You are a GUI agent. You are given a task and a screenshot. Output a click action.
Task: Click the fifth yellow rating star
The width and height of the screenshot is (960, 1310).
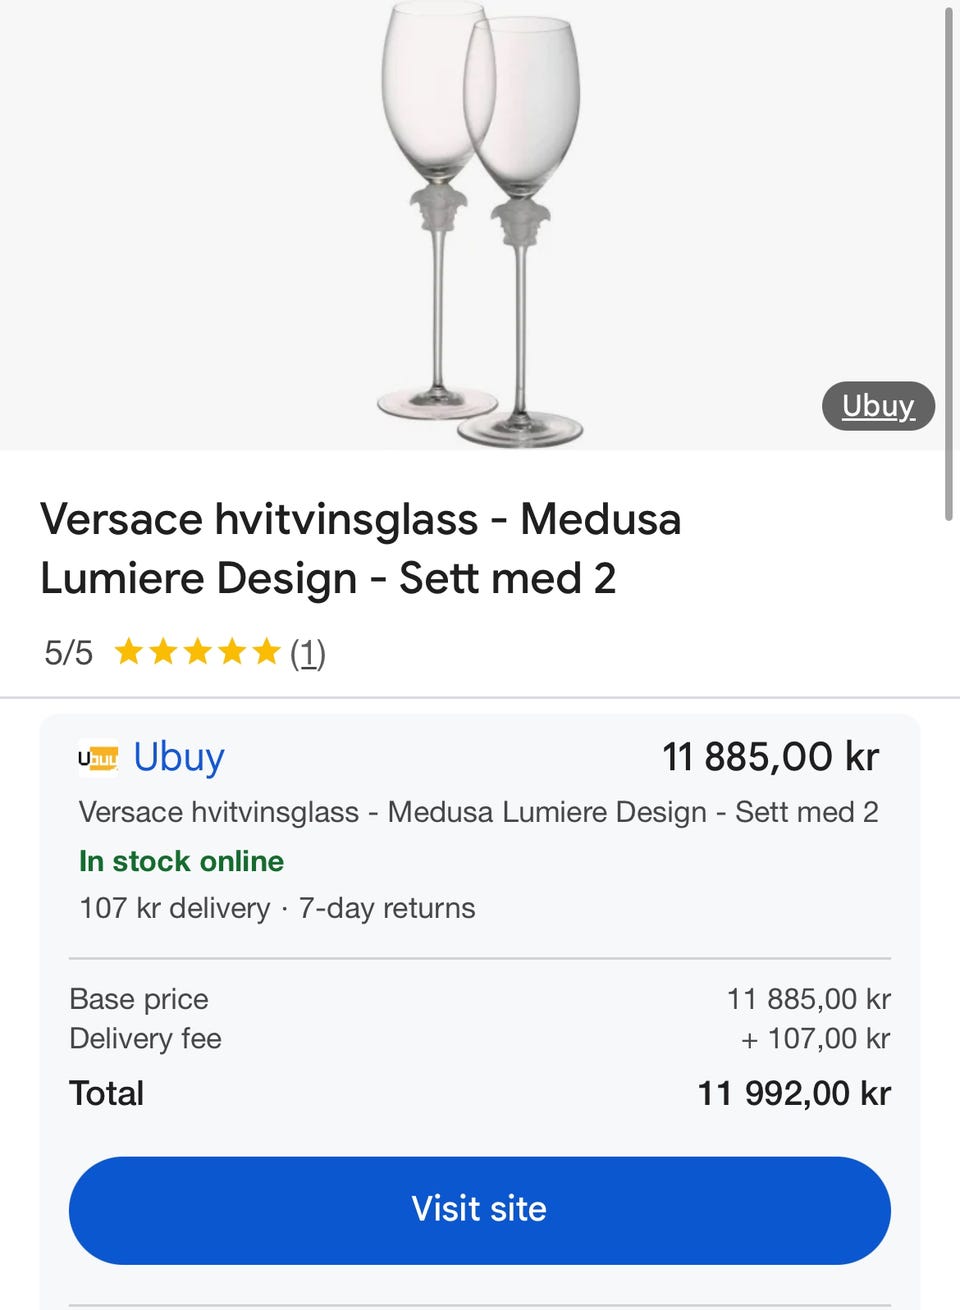coord(266,653)
